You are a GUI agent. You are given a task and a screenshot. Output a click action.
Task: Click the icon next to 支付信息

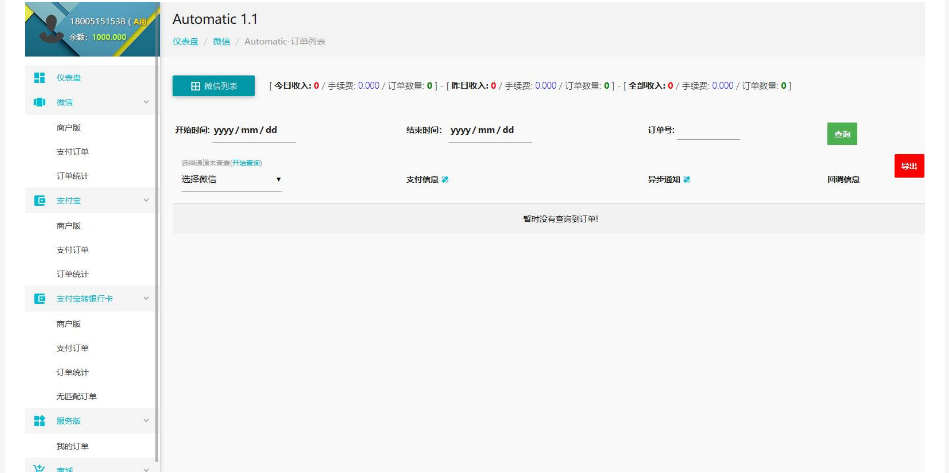pyautogui.click(x=445, y=180)
